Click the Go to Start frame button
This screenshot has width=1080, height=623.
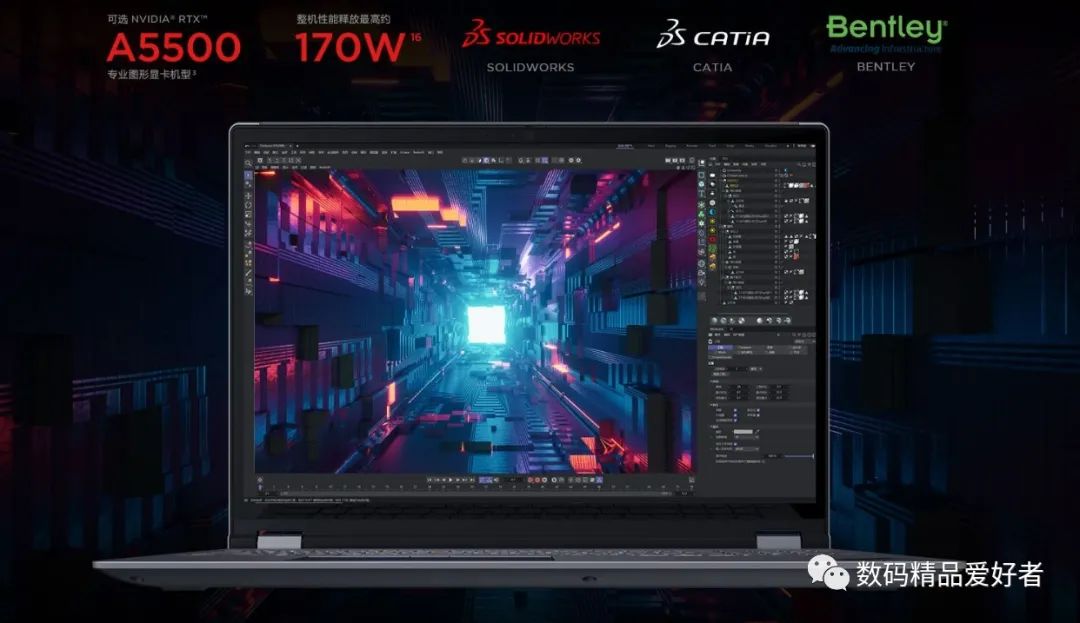pyautogui.click(x=429, y=480)
